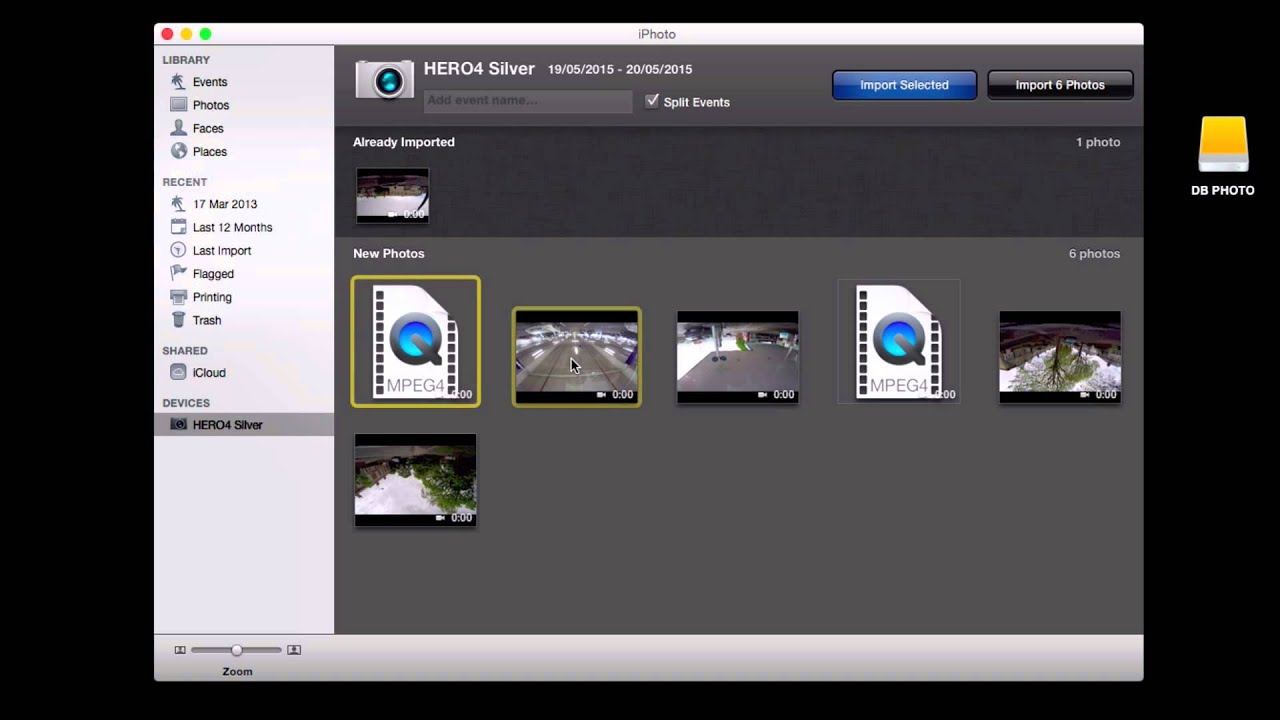The height and width of the screenshot is (720, 1280).
Task: Show Flagged photos
Action: (213, 273)
